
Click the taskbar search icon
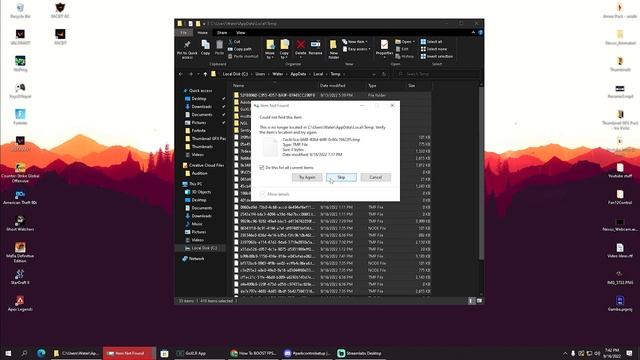(x=24, y=353)
